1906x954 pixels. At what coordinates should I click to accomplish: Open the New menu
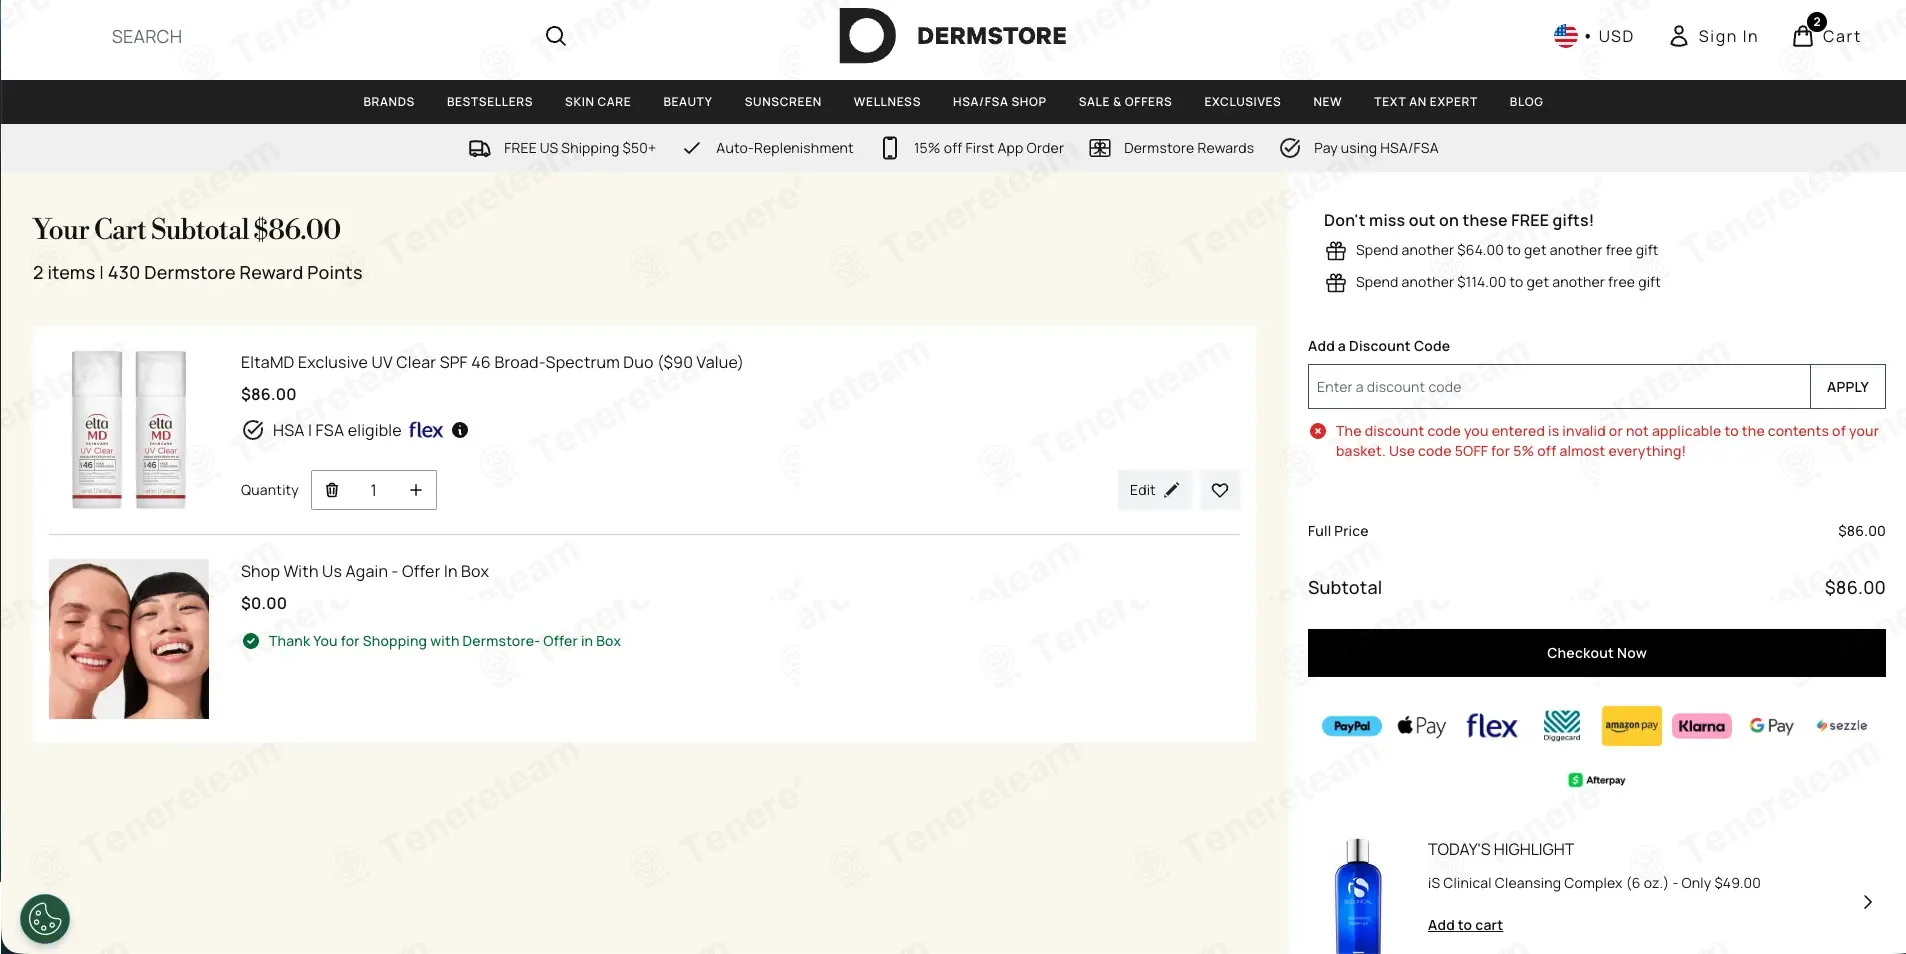tap(1327, 102)
